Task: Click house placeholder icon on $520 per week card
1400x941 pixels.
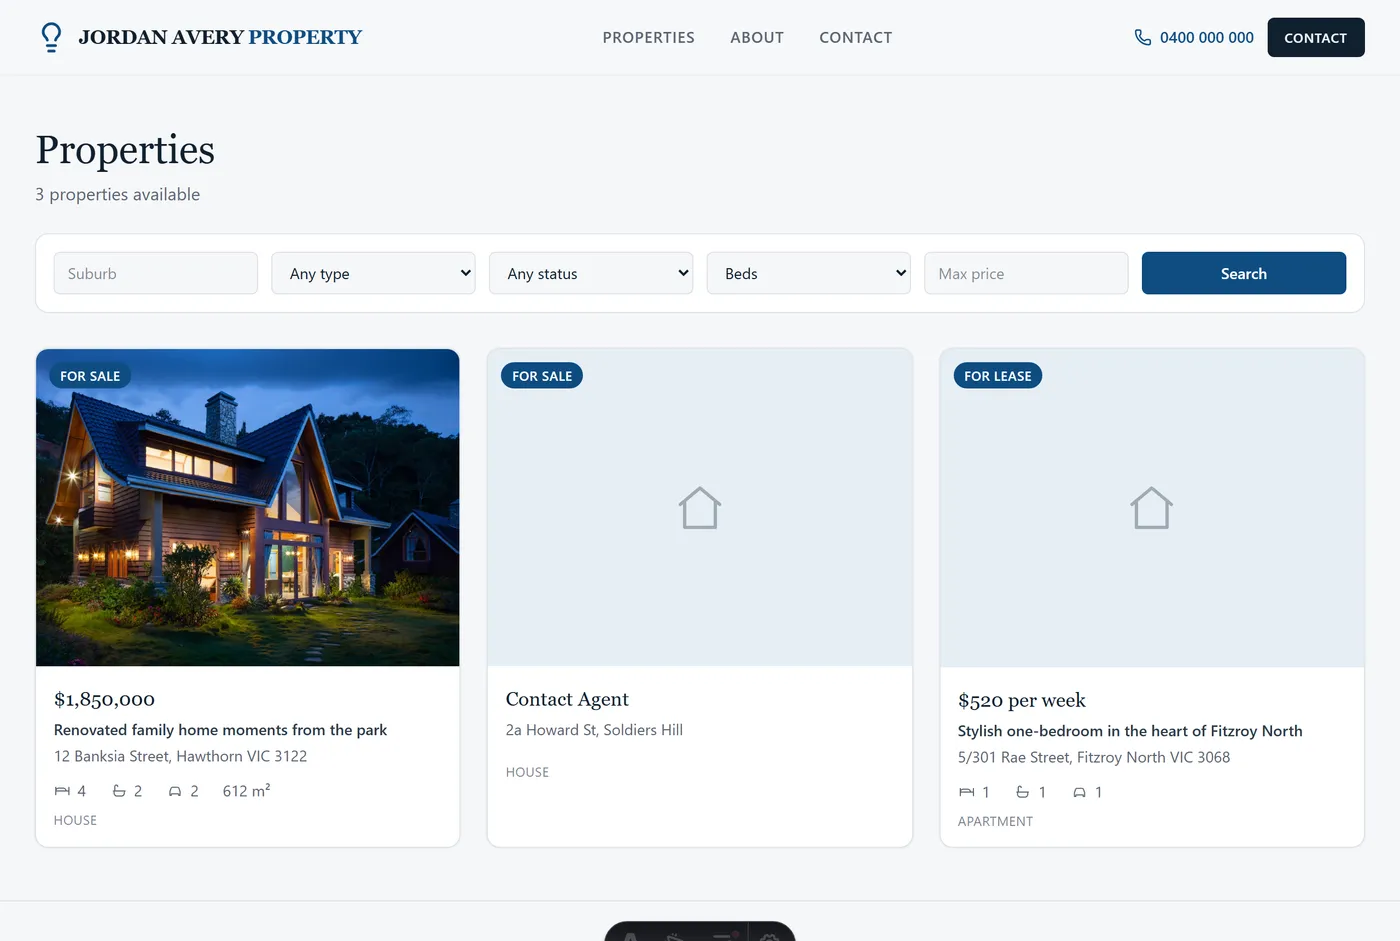Action: pyautogui.click(x=1152, y=508)
